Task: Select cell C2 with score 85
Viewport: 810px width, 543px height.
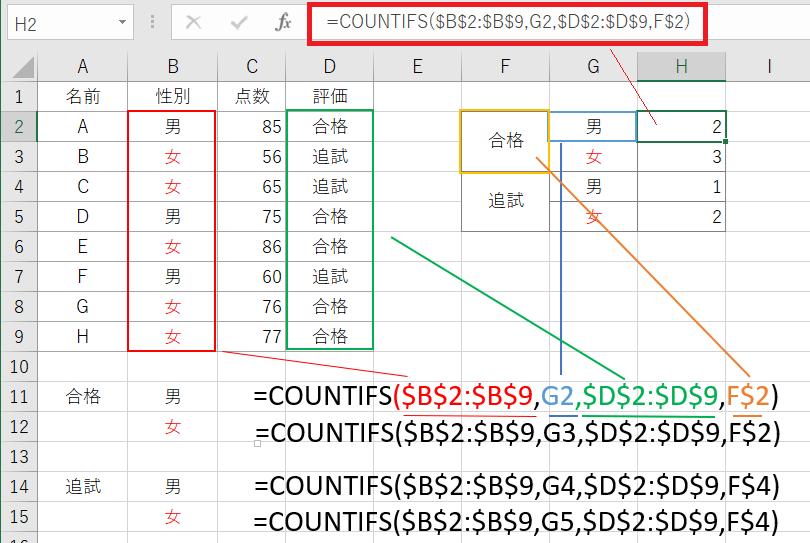Action: click(x=252, y=127)
